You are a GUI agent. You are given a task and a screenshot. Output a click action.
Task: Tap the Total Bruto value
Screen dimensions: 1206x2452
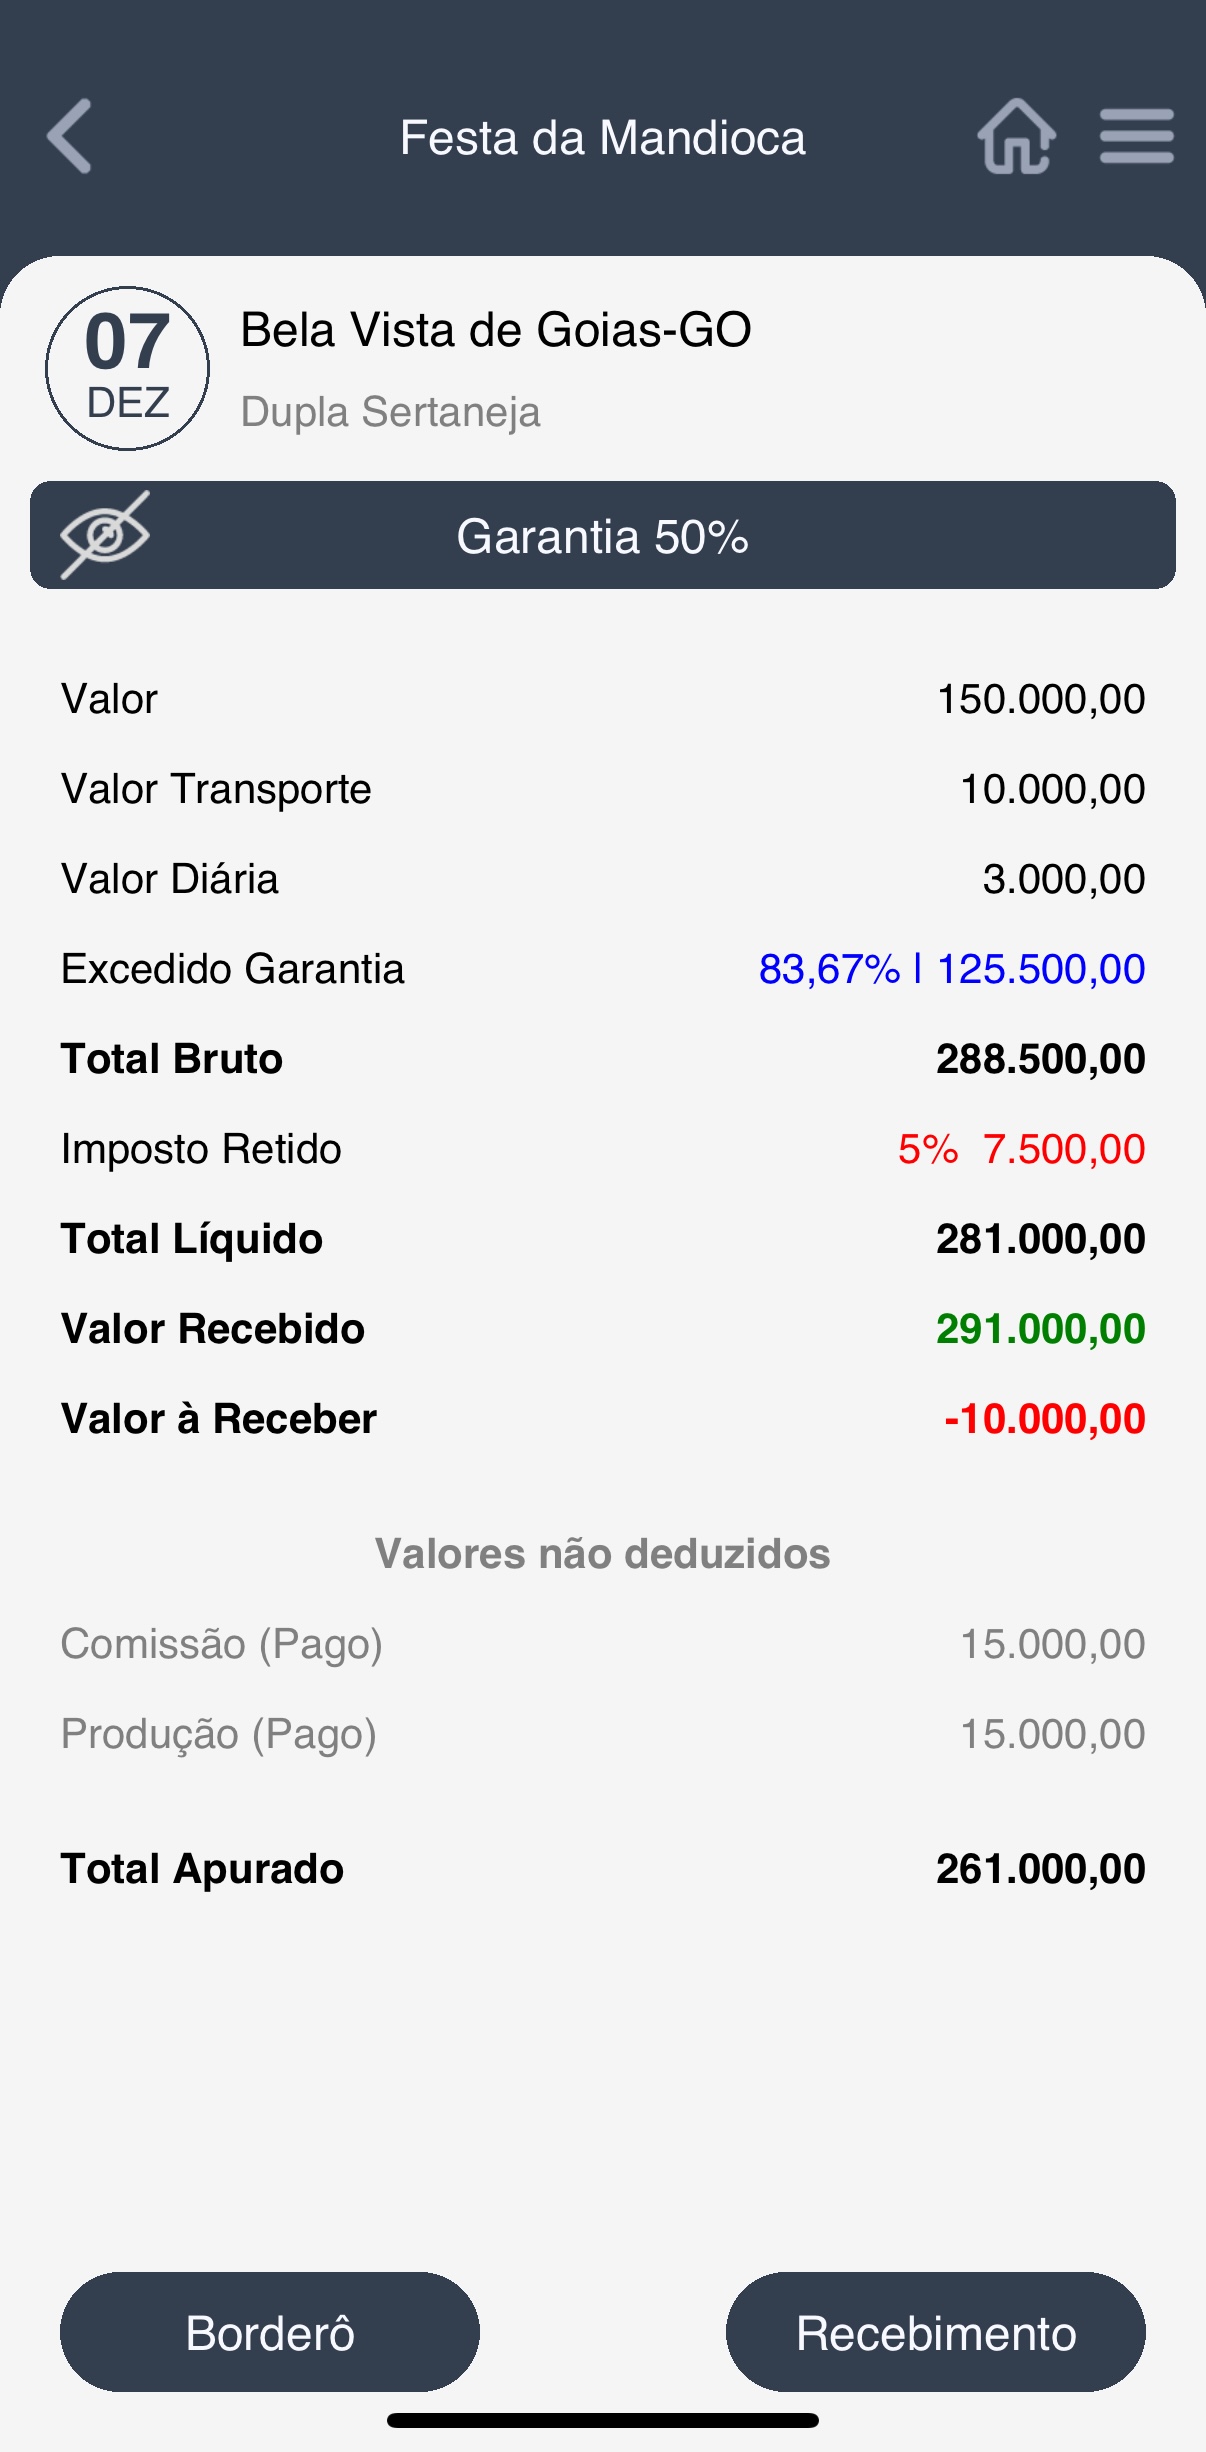pos(1040,1059)
